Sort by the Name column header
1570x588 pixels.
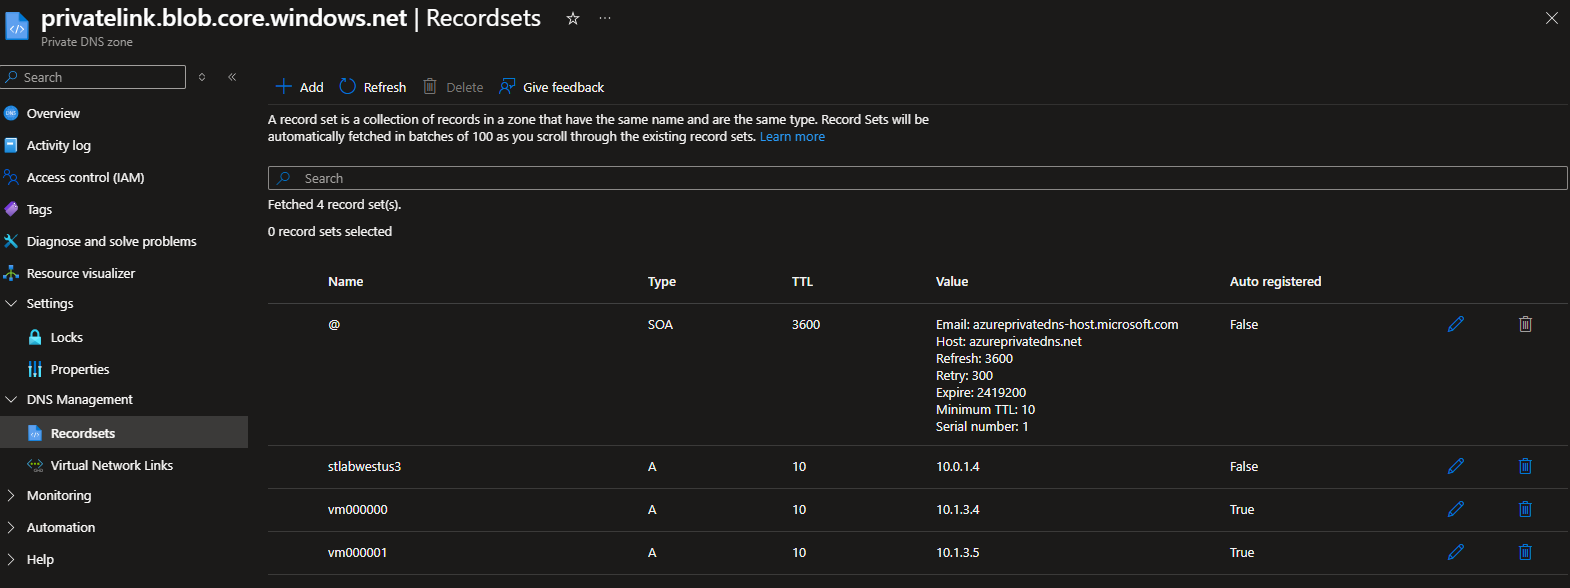coord(345,281)
